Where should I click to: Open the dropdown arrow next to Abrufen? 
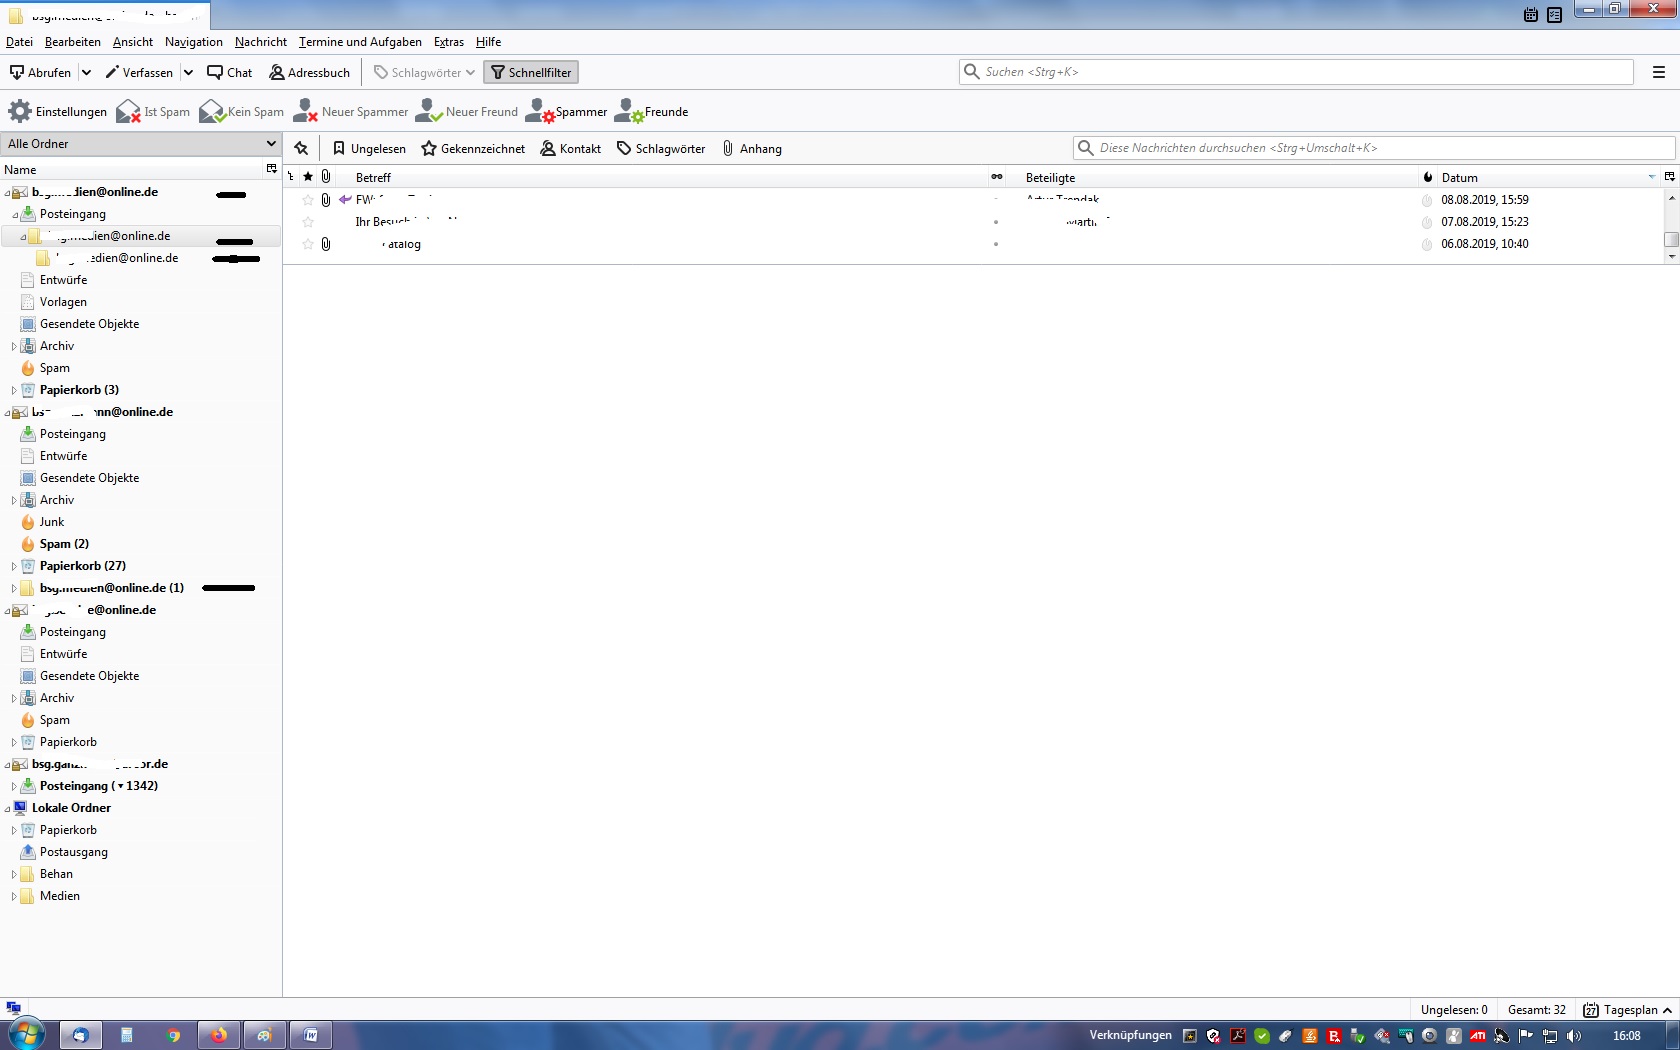tap(86, 72)
